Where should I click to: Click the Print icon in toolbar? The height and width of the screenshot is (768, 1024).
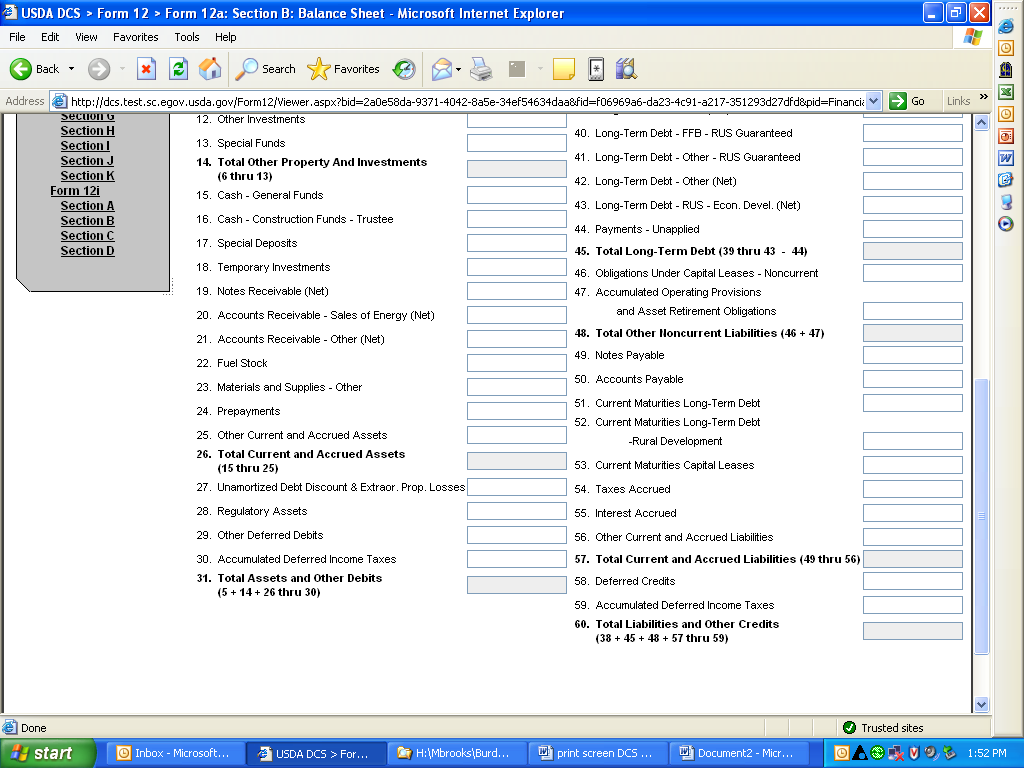click(481, 69)
